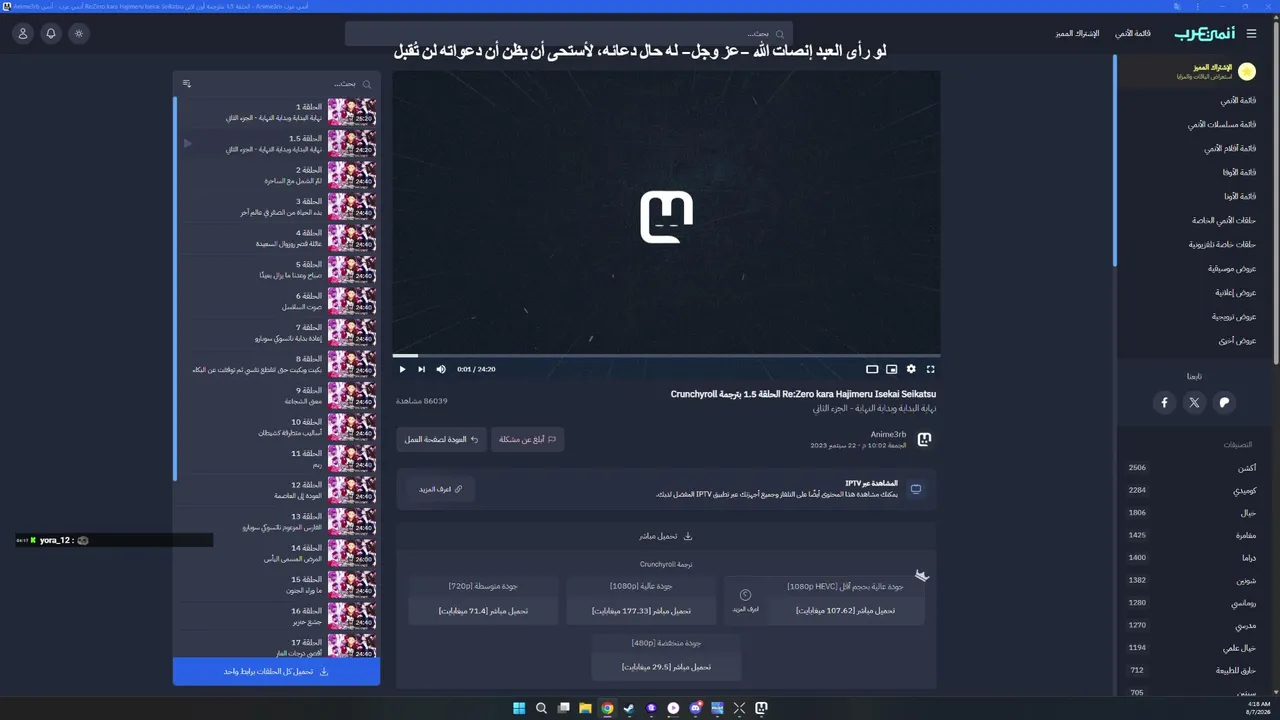Mute the video player volume

click(441, 369)
